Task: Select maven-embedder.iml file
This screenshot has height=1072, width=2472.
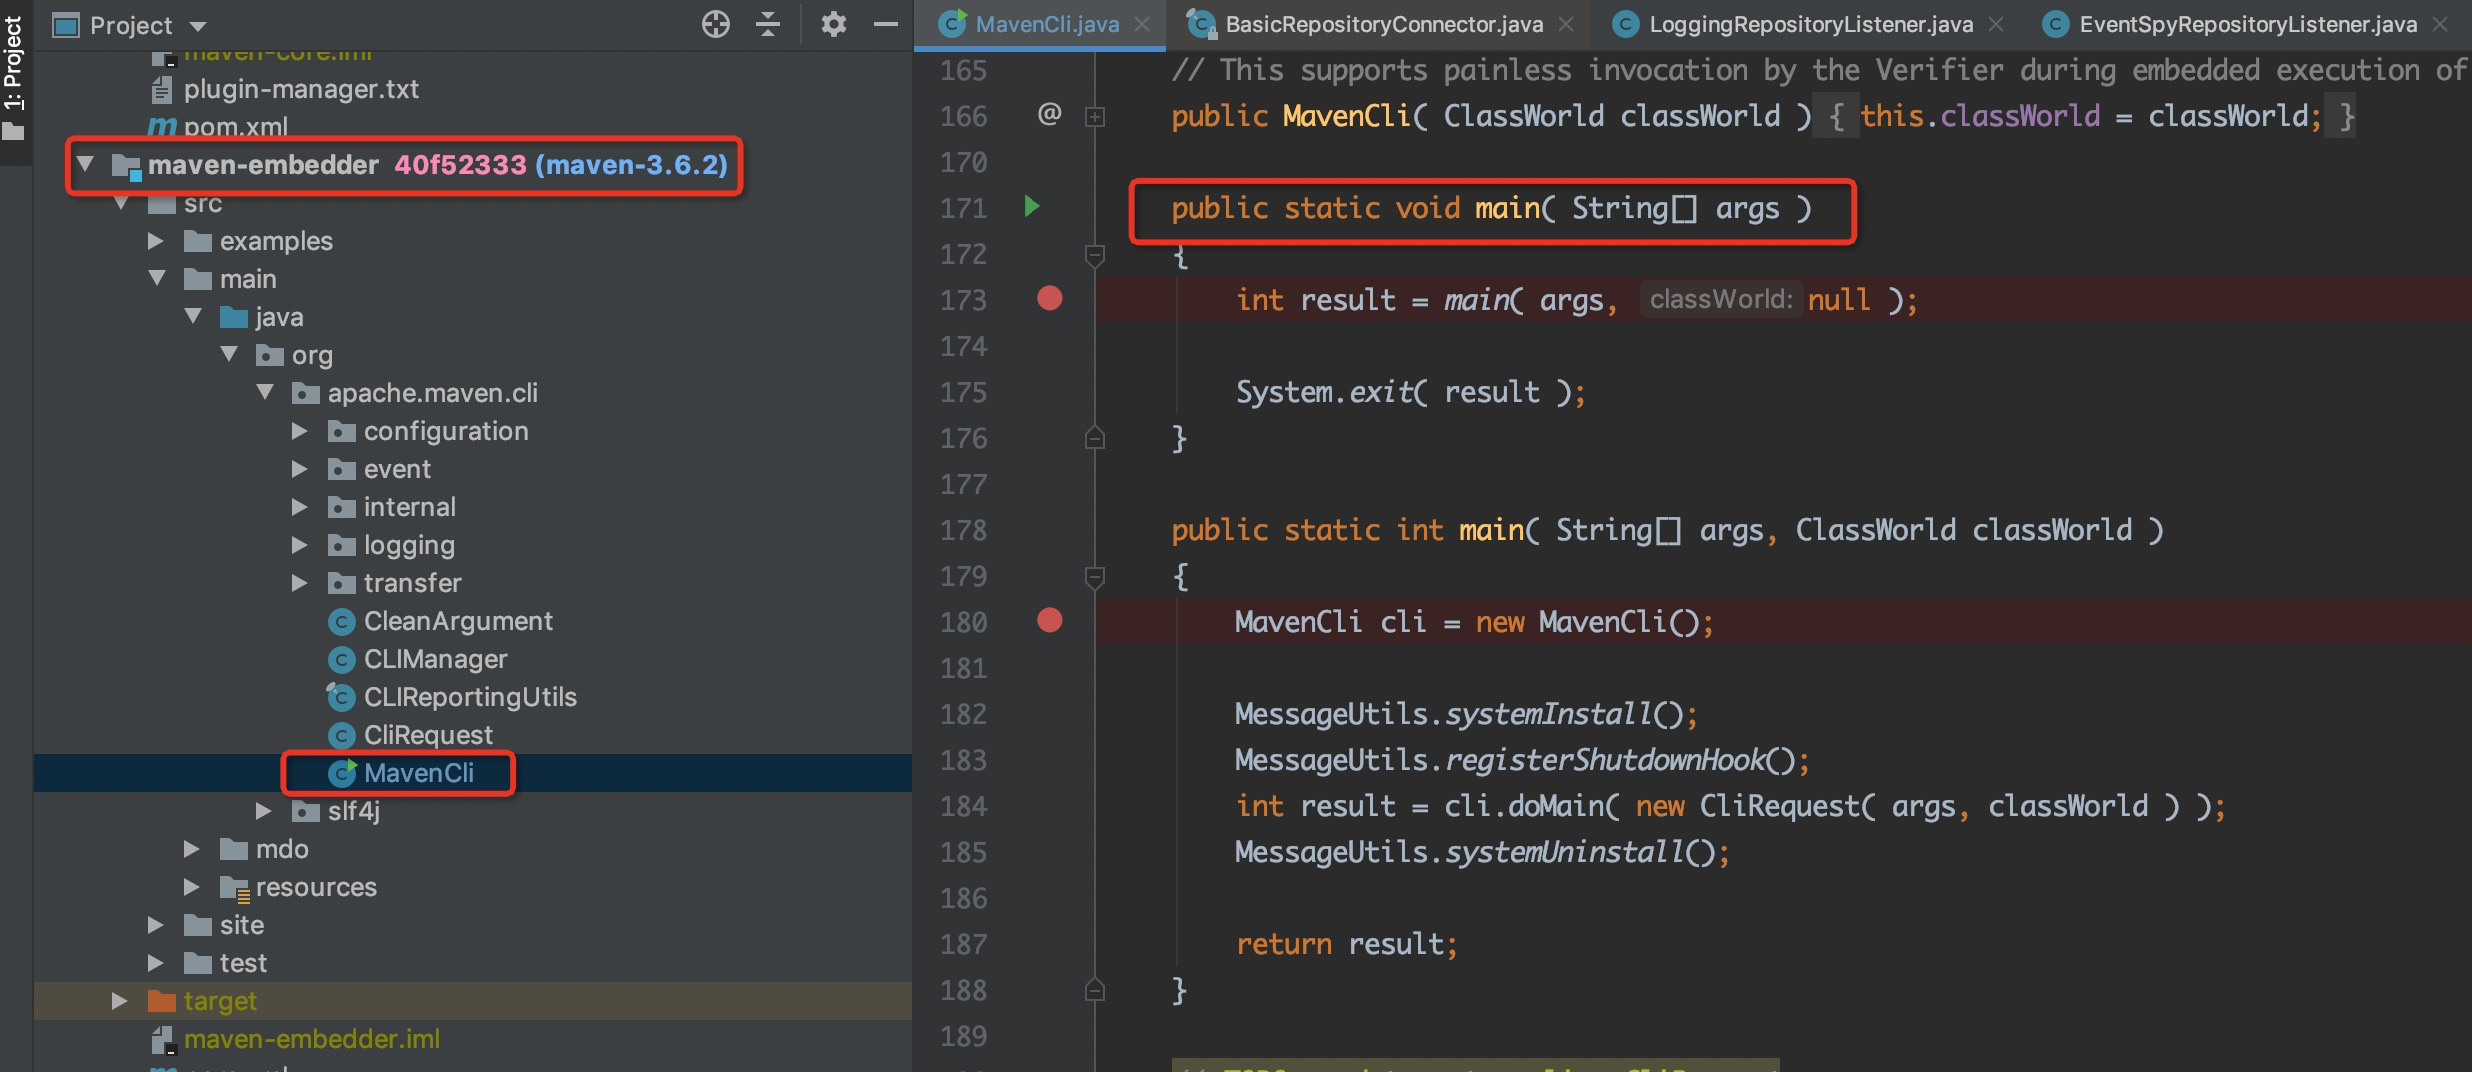Action: 312,1039
